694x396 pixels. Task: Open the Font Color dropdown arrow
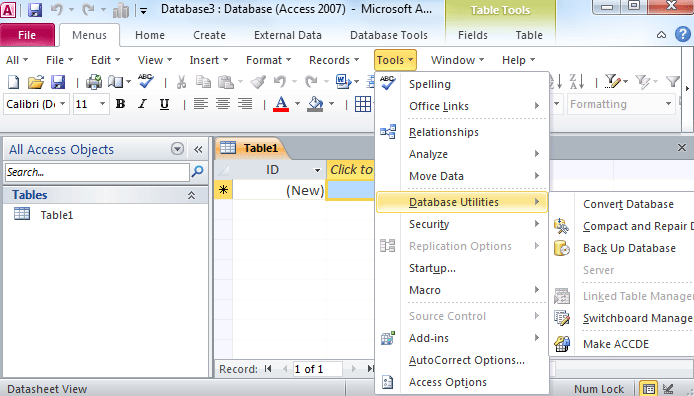(x=297, y=104)
